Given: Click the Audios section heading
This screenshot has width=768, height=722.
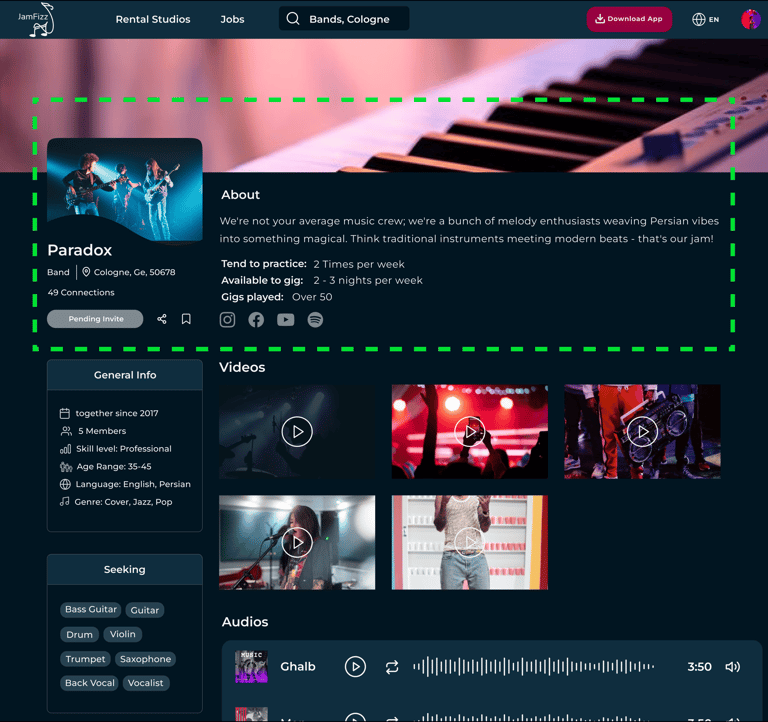Looking at the screenshot, I should pos(245,622).
